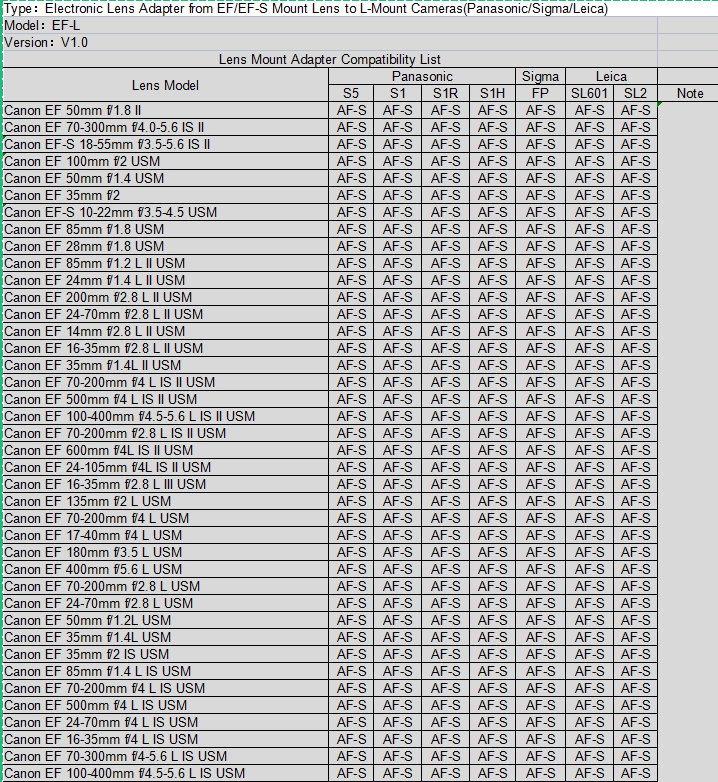
Task: Select 'Canon EF 100-400mm f/4.5-5.6 L IS II USM' cell
Action: click(166, 416)
